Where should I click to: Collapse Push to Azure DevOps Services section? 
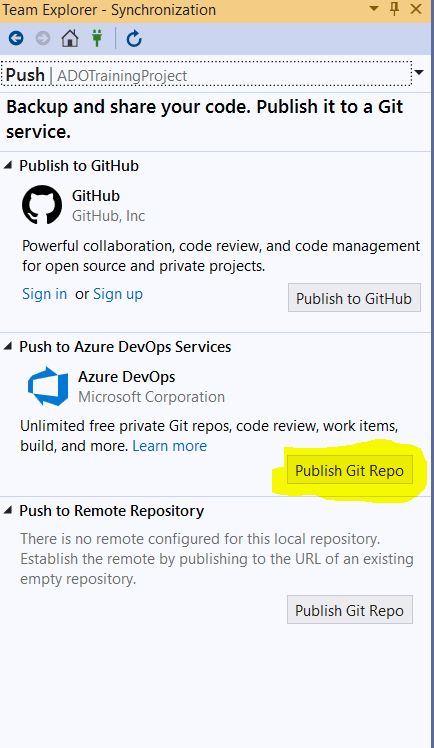point(8,346)
